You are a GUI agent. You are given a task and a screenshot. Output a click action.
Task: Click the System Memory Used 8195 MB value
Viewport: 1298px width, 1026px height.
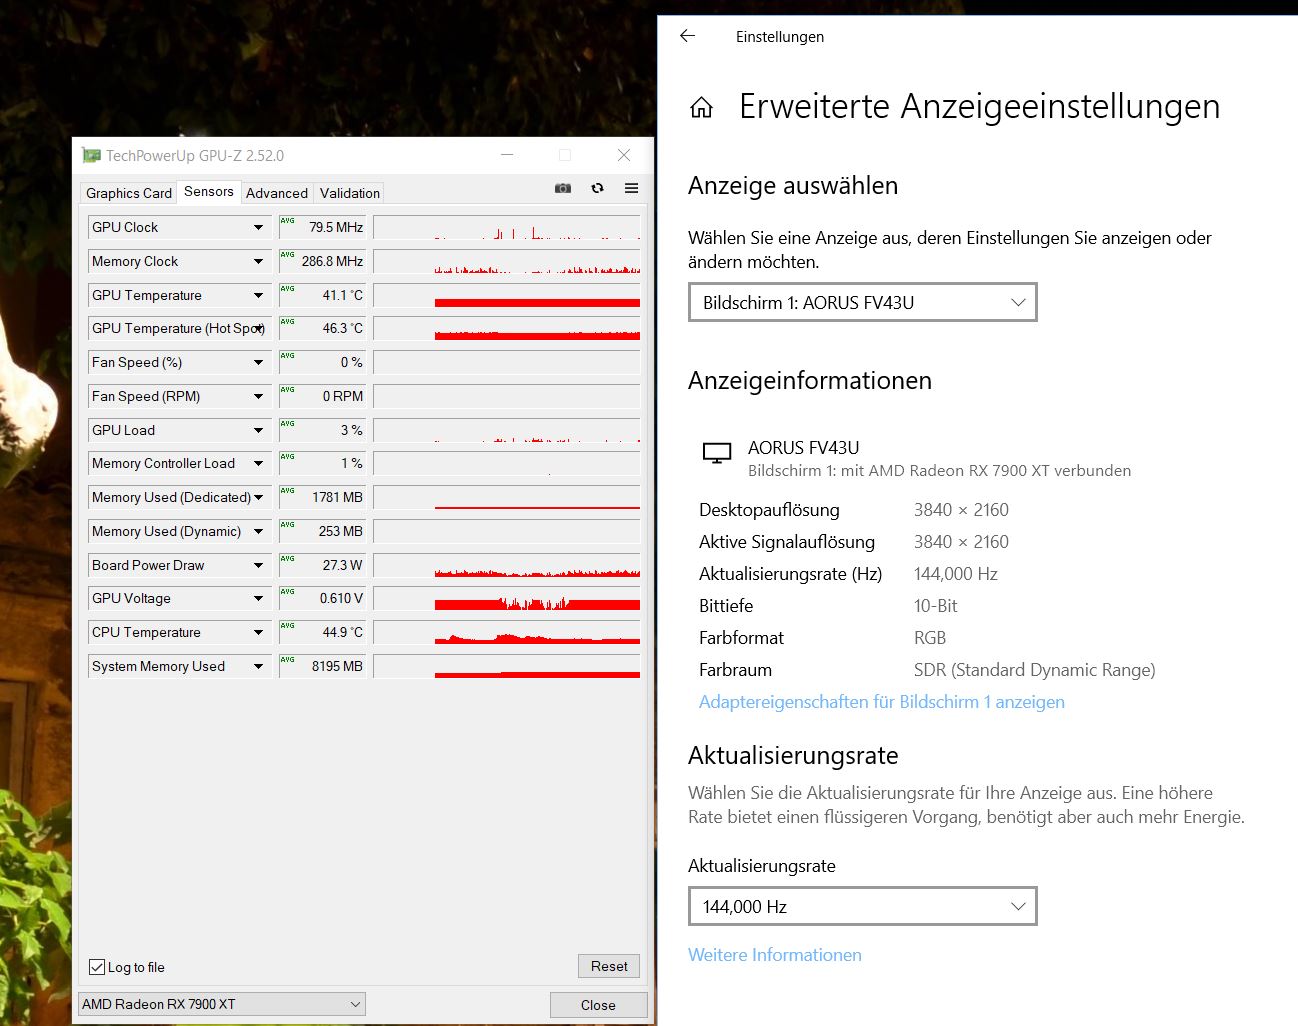(x=322, y=667)
